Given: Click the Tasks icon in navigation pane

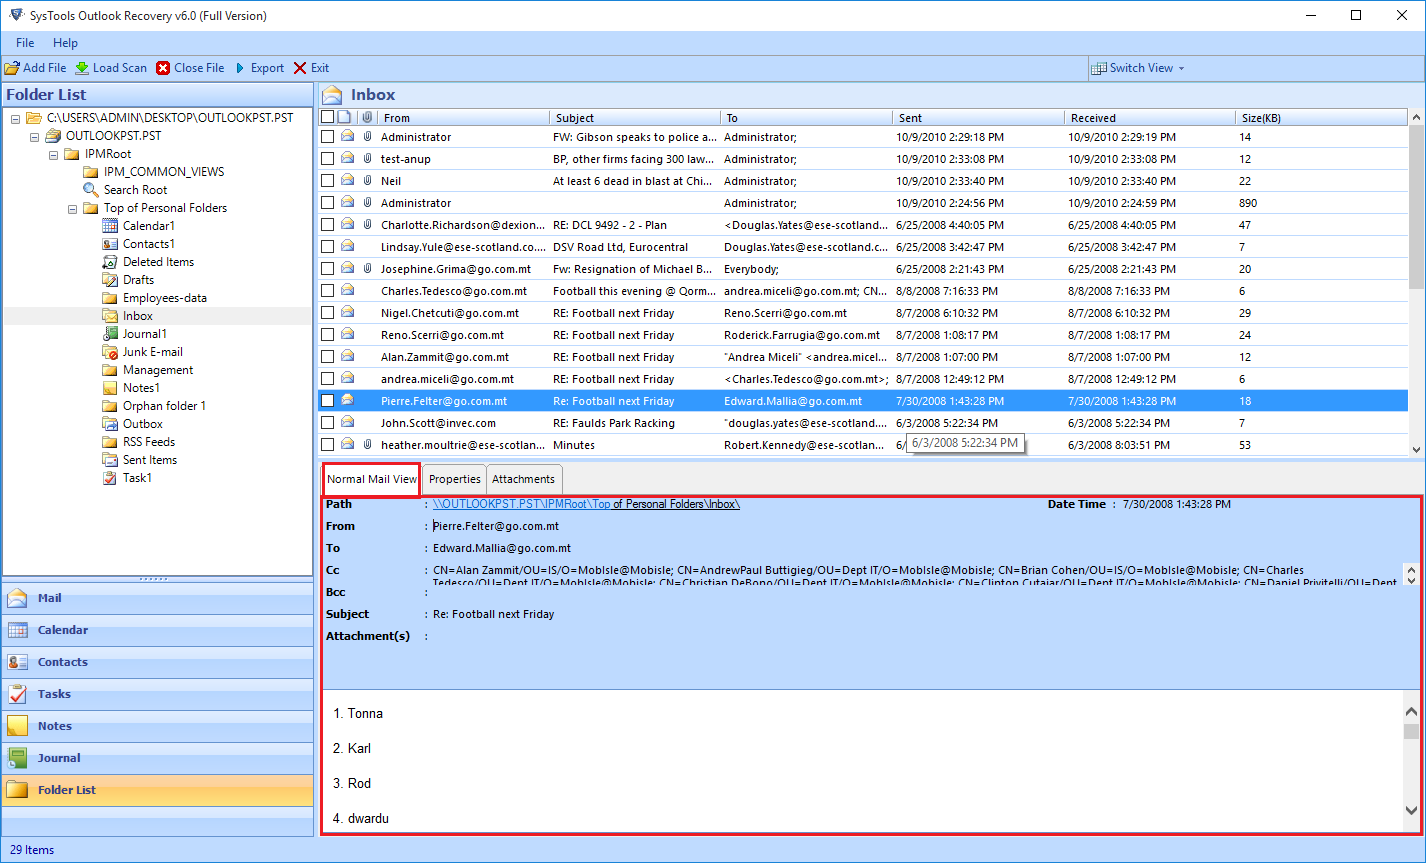Looking at the screenshot, I should tap(18, 694).
